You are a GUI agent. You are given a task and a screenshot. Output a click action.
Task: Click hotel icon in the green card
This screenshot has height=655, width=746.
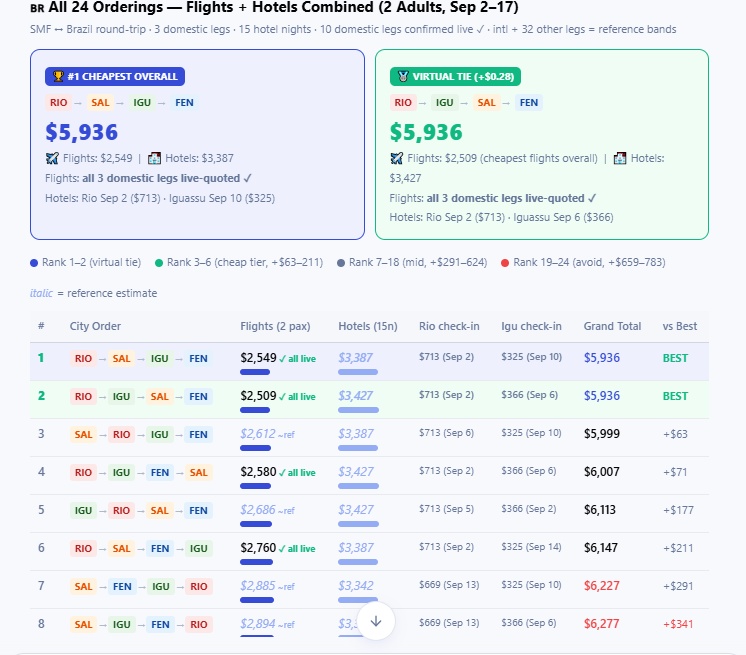[x=619, y=158]
